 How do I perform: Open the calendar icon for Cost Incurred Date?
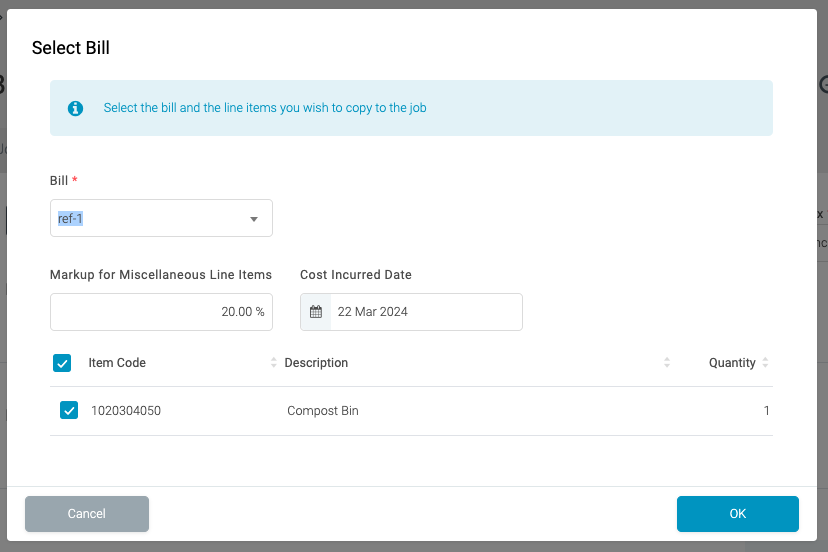click(x=316, y=312)
